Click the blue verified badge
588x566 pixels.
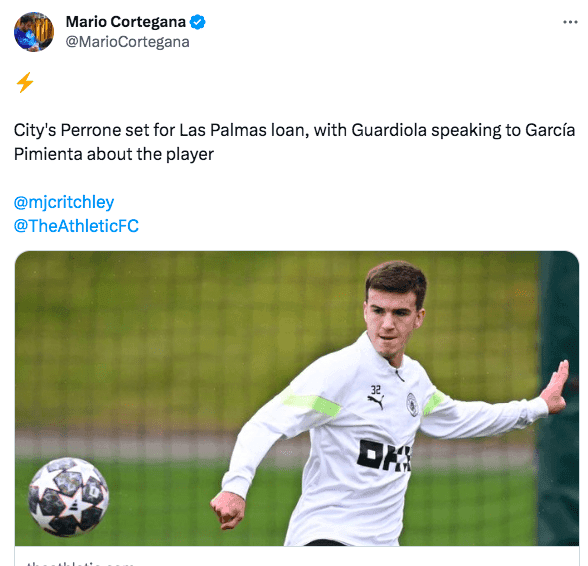(197, 22)
